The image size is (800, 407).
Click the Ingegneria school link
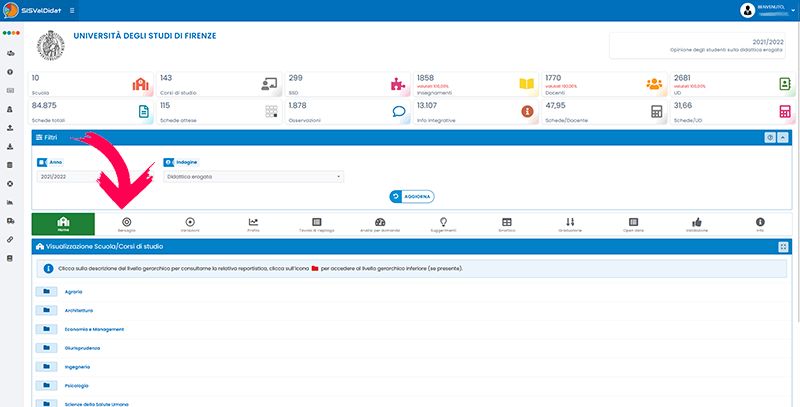coord(78,367)
